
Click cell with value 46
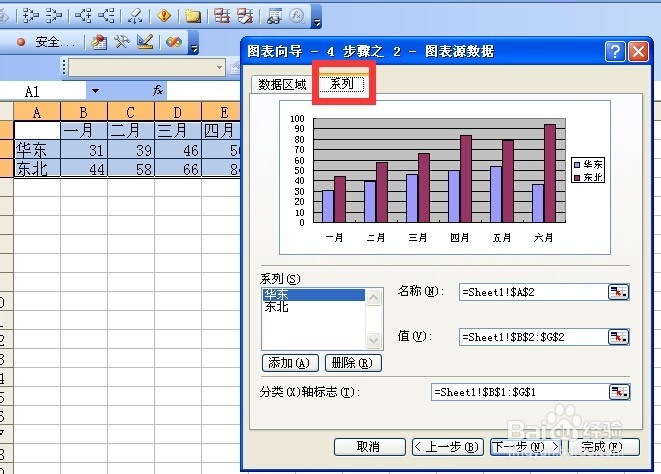pyautogui.click(x=178, y=149)
